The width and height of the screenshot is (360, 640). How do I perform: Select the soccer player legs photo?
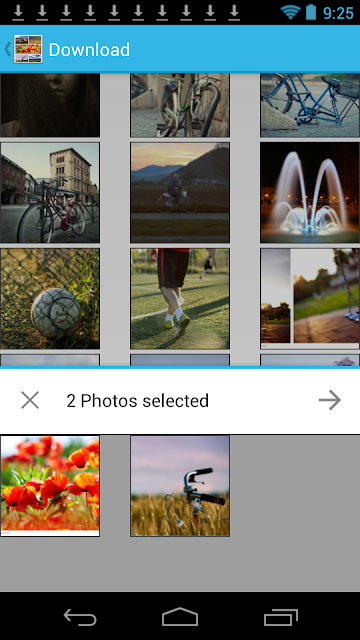tap(180, 299)
